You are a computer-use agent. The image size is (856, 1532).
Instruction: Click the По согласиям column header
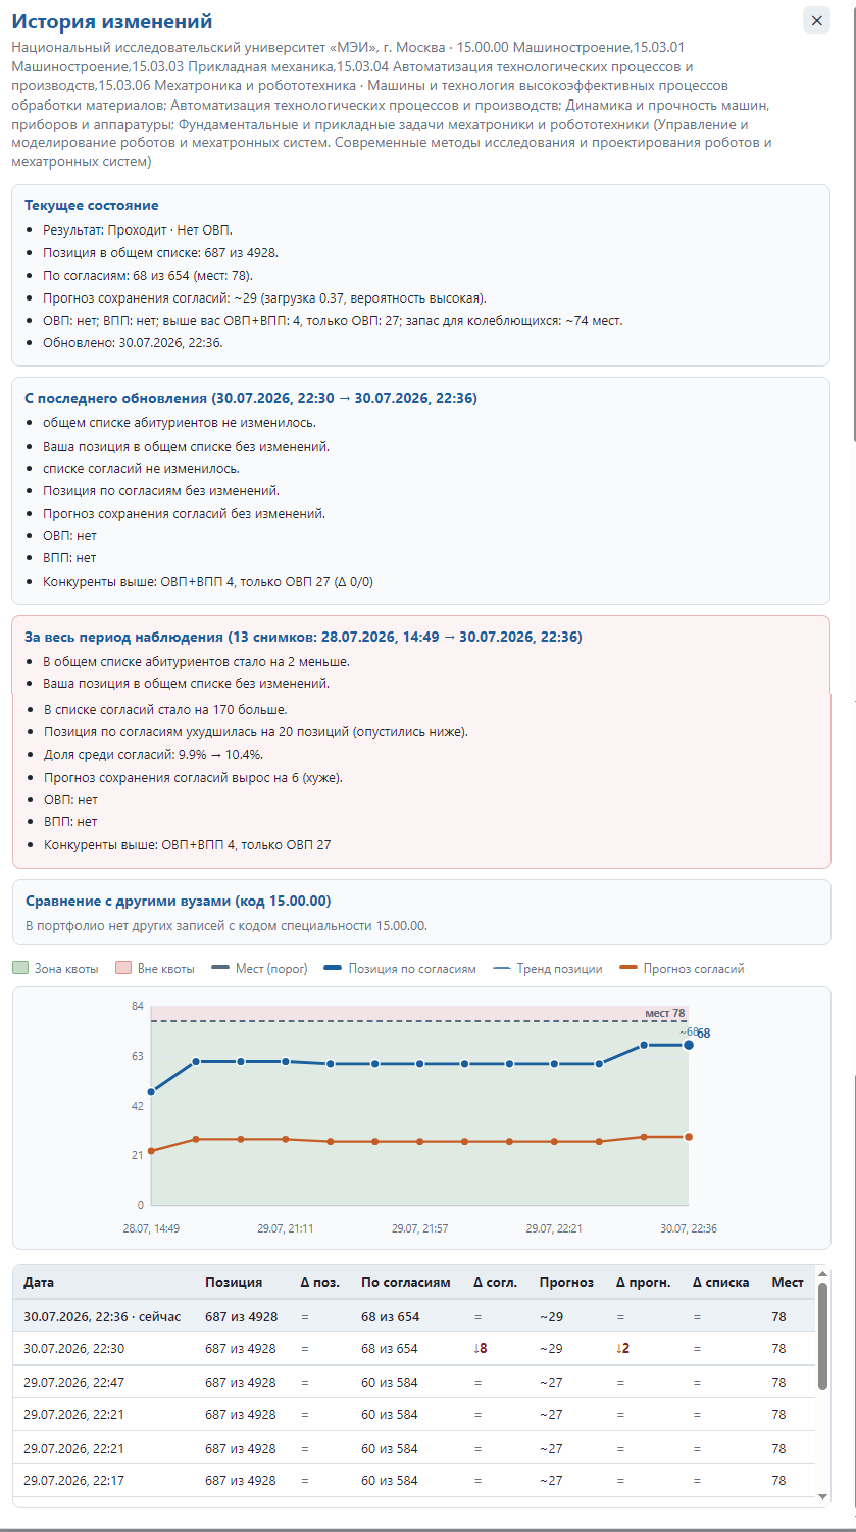[406, 1282]
